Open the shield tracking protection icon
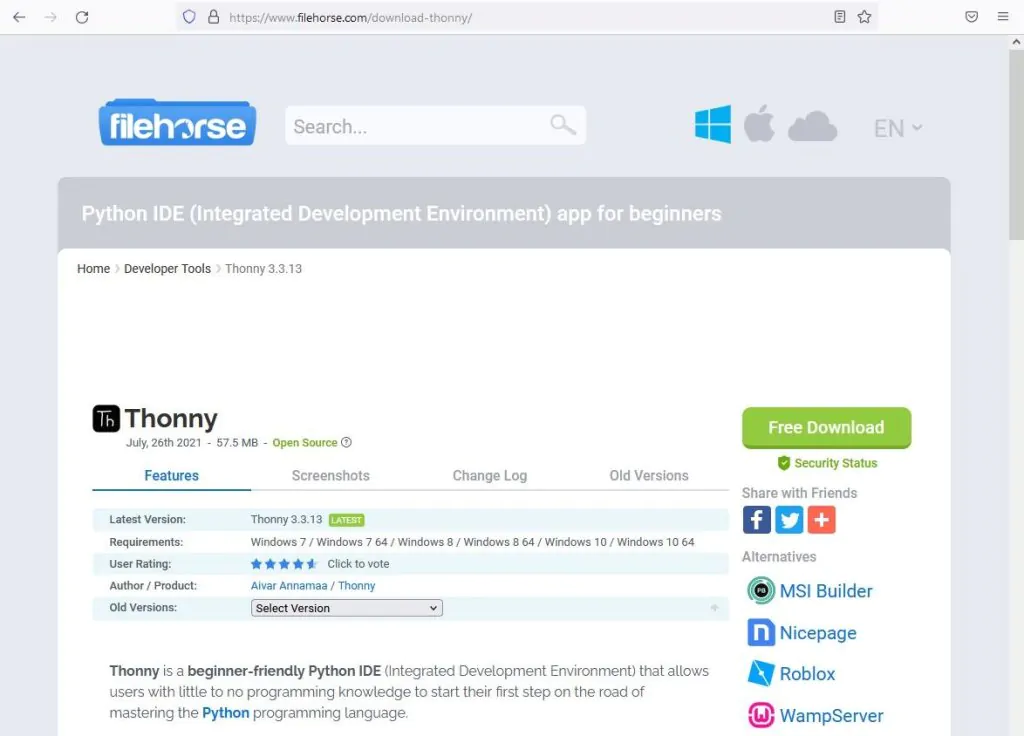The height and width of the screenshot is (736, 1024). point(189,17)
